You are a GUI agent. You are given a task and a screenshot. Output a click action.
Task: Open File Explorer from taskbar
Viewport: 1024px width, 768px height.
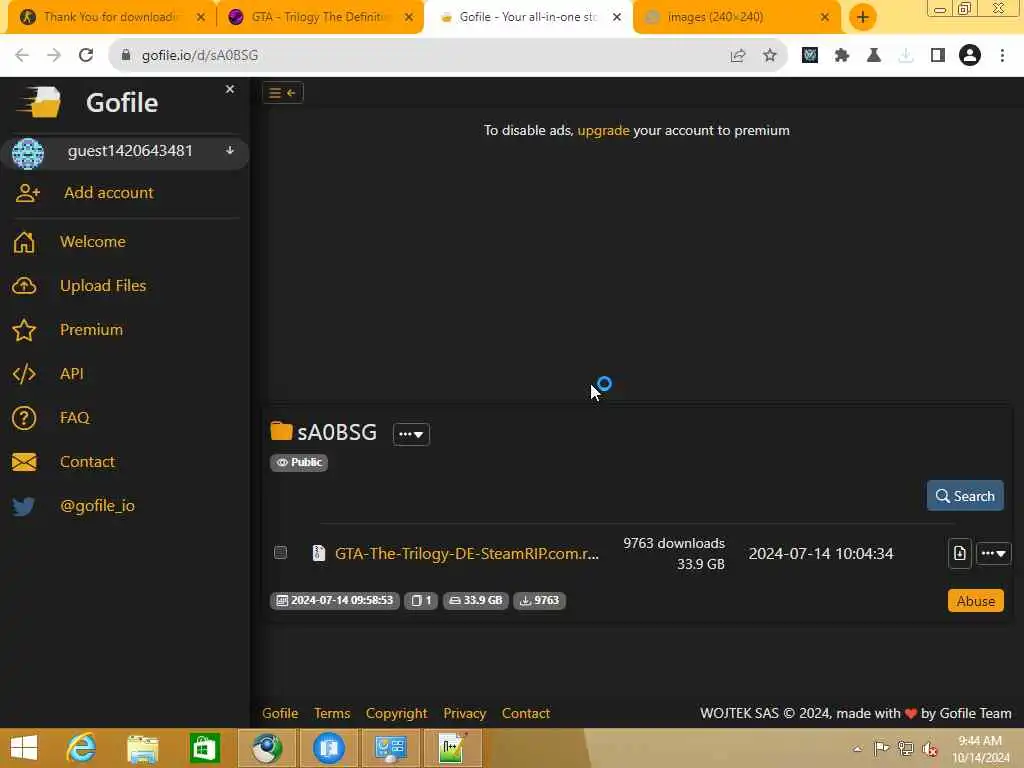142,749
